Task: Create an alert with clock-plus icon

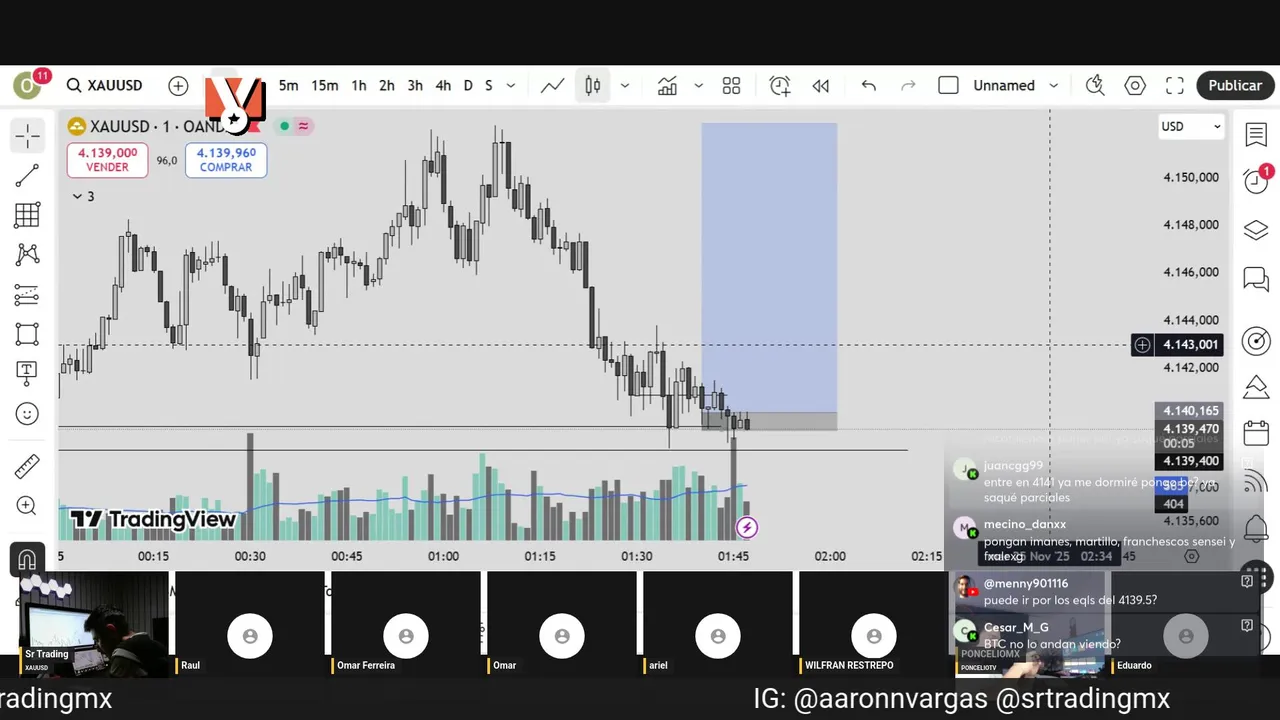Action: 779,86
